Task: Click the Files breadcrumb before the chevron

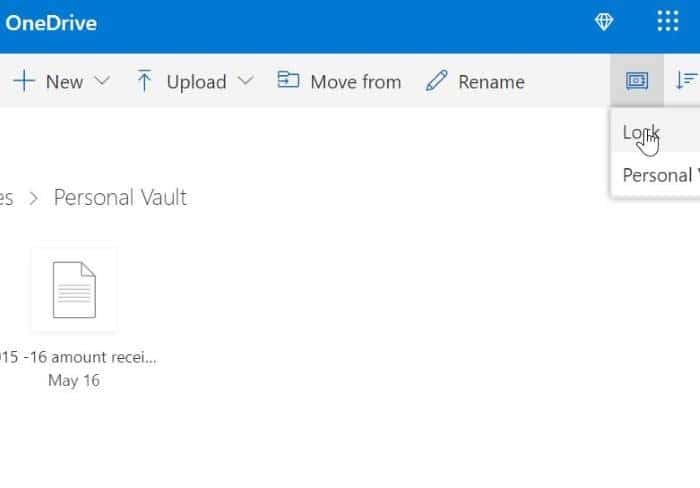Action: (6, 198)
